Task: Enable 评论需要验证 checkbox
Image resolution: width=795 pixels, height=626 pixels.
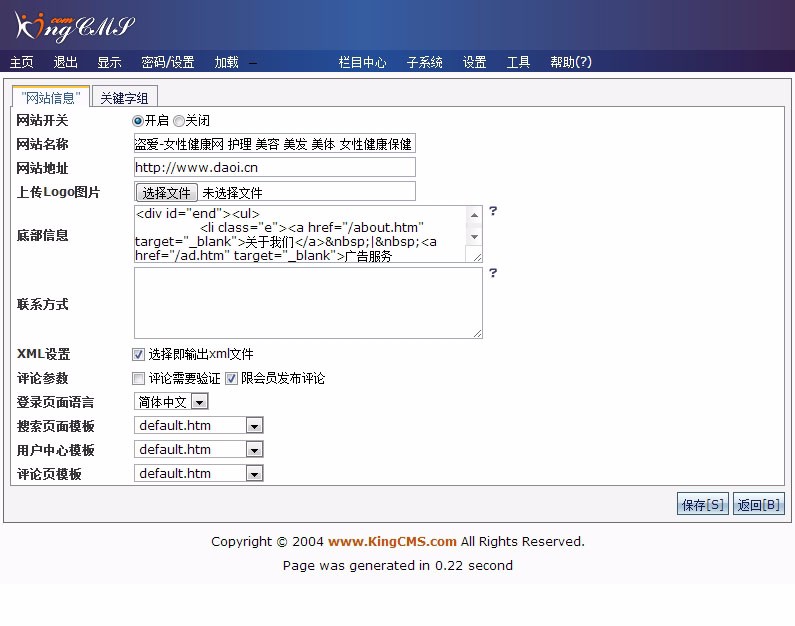Action: pyautogui.click(x=138, y=378)
